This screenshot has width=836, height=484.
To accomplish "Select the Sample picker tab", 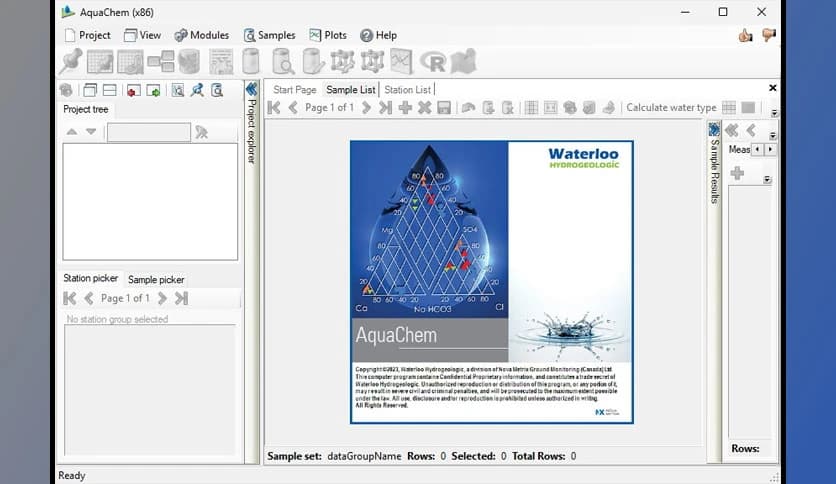I will 156,280.
